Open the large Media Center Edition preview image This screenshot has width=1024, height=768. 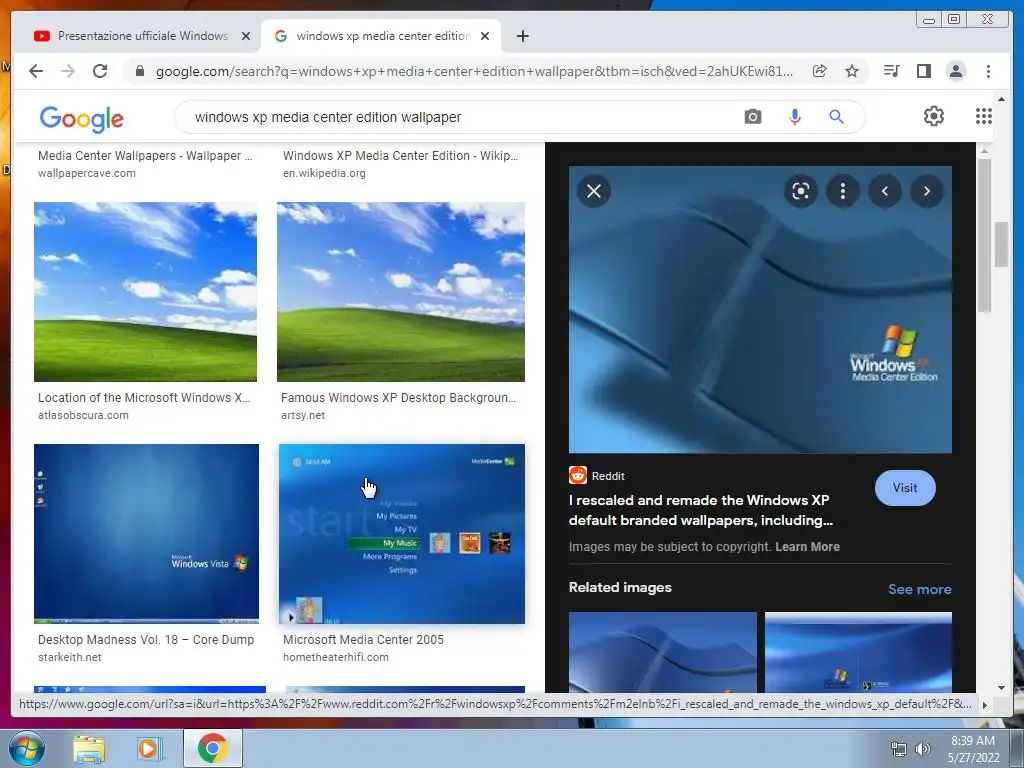760,310
